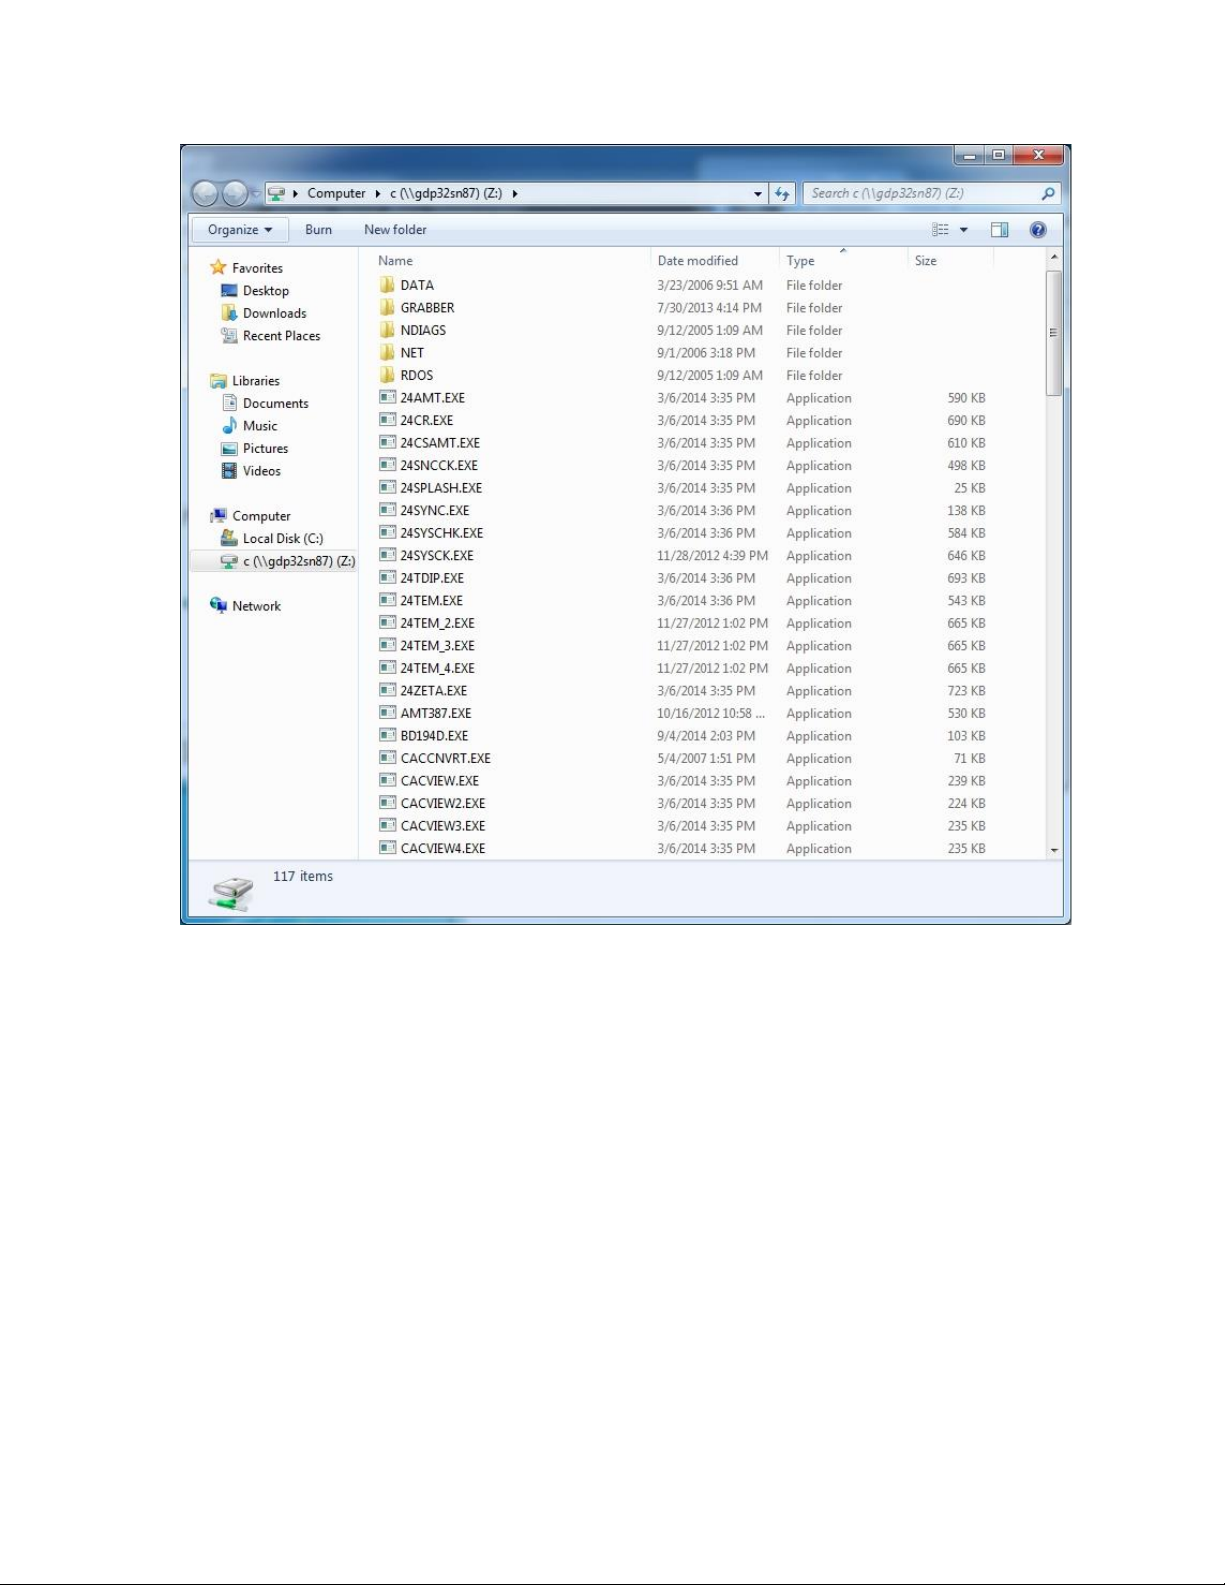
Task: Click the DATA folder icon
Action: coord(387,285)
